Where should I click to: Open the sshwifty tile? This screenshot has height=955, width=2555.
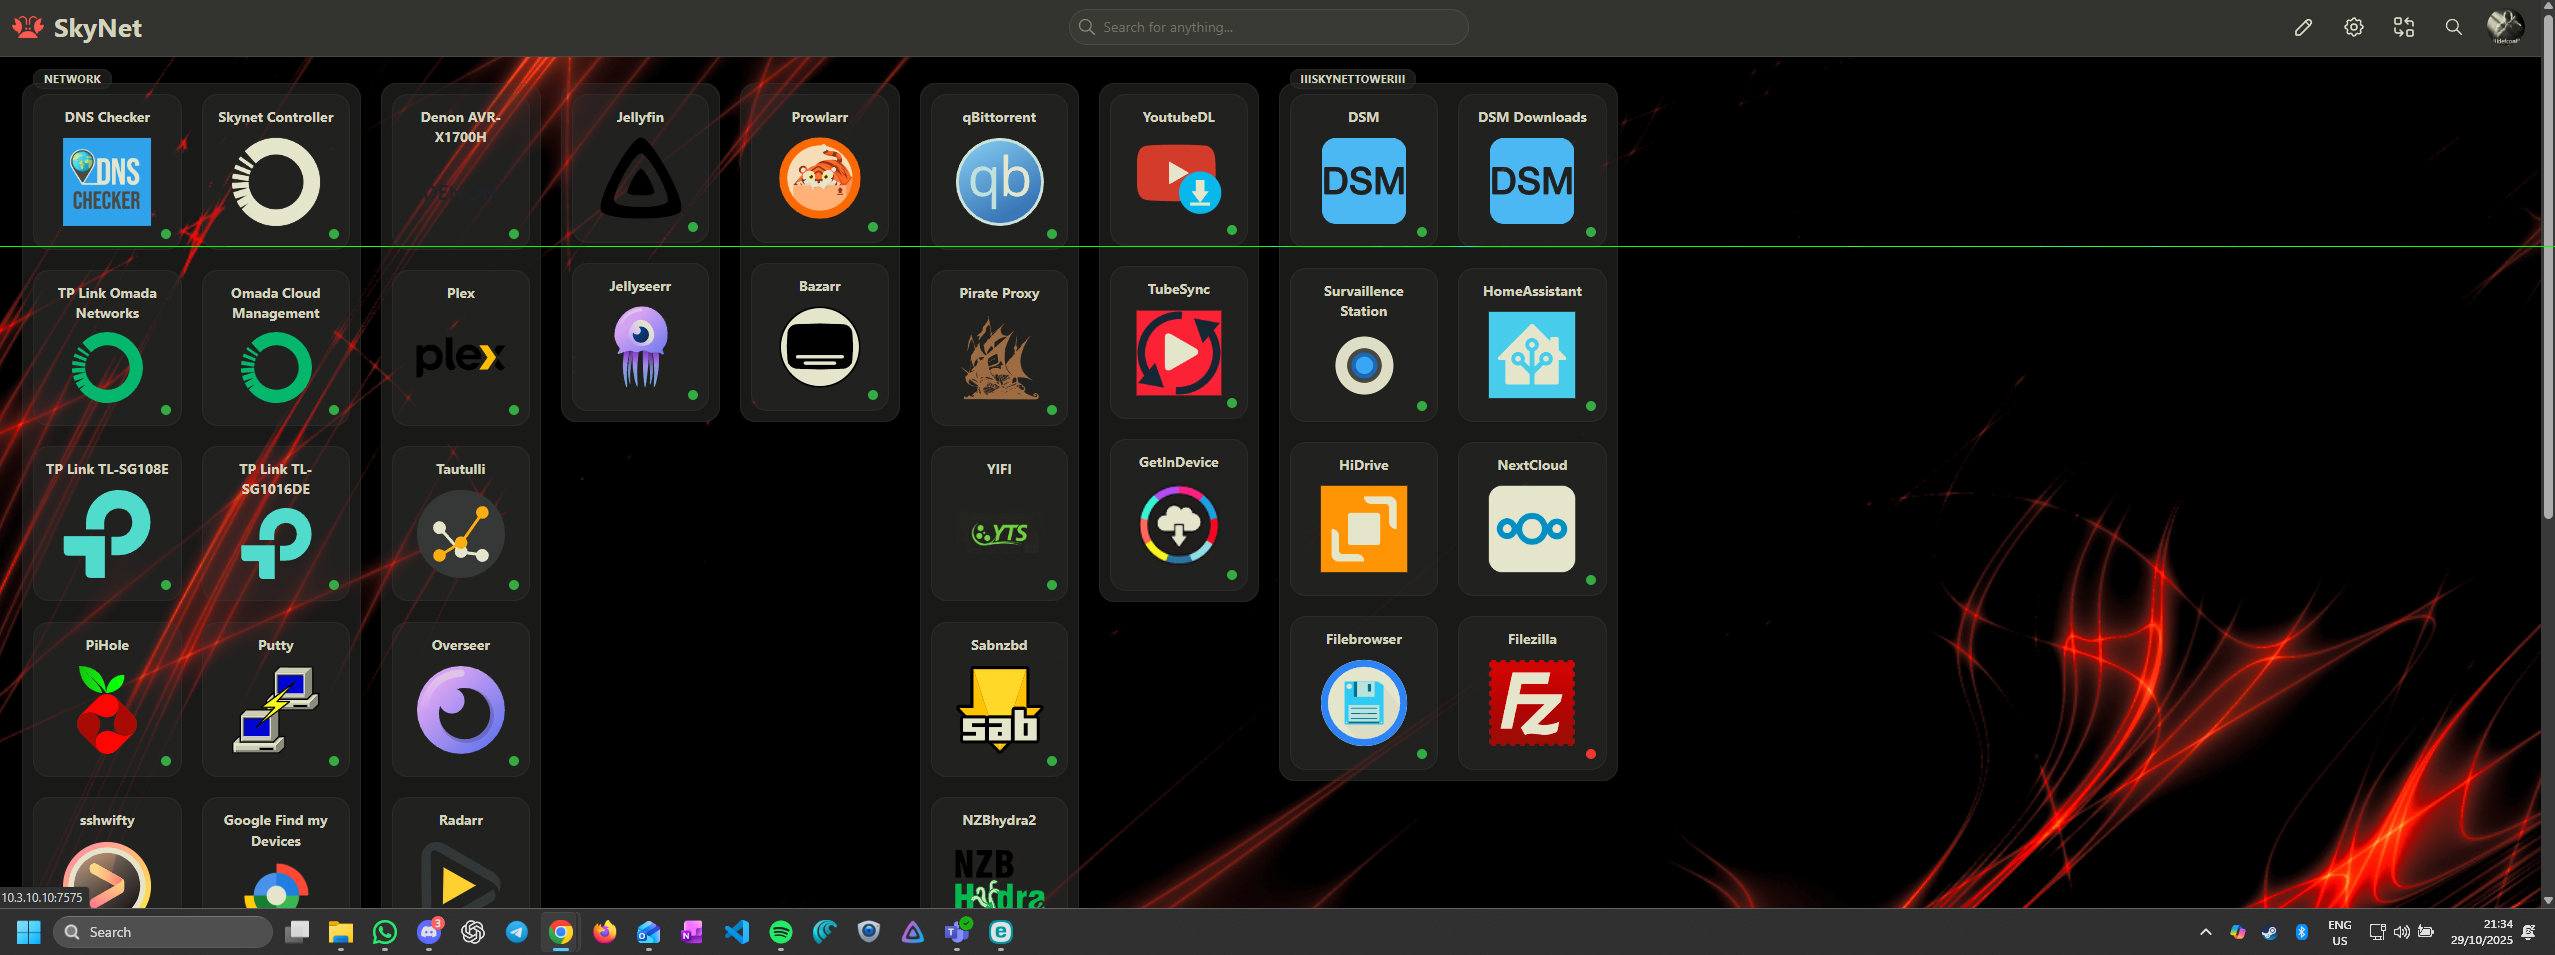107,853
